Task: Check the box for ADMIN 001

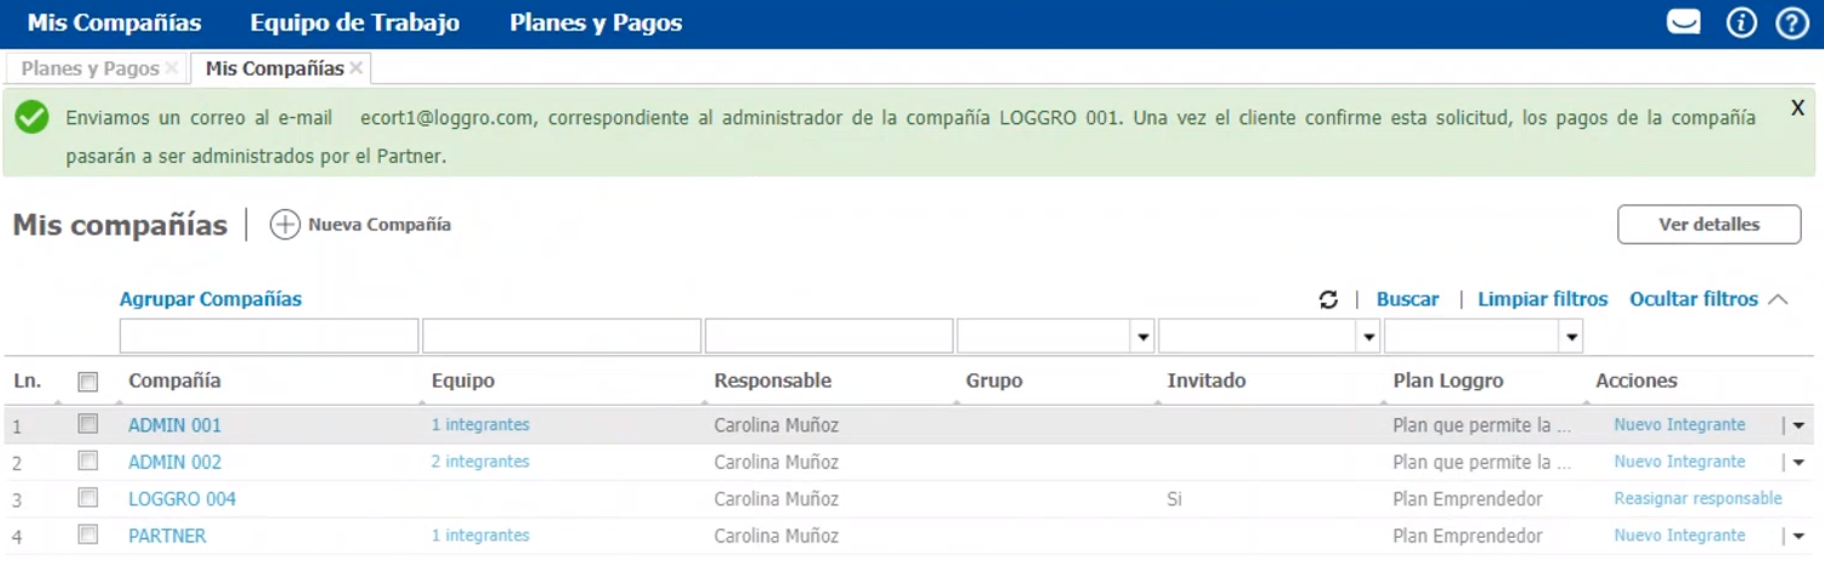Action: click(88, 424)
